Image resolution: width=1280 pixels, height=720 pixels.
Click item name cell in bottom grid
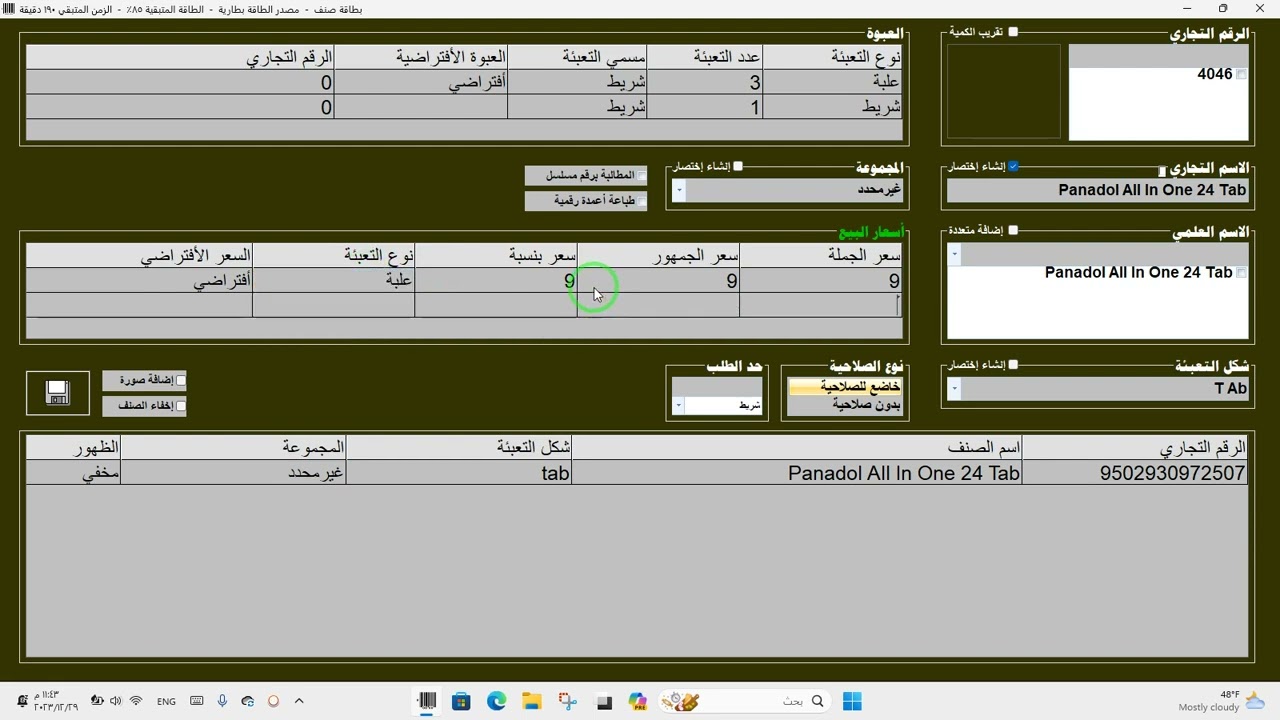797,473
